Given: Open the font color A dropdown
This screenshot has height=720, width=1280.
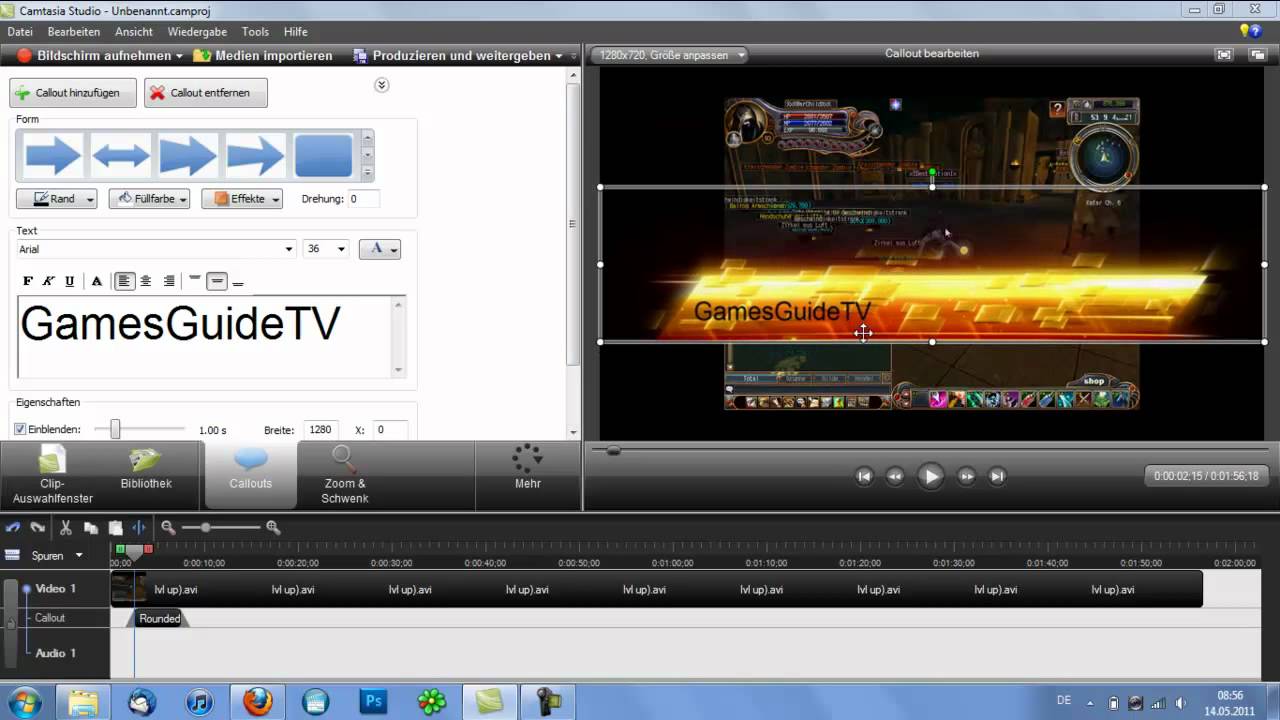Looking at the screenshot, I should pyautogui.click(x=380, y=249).
